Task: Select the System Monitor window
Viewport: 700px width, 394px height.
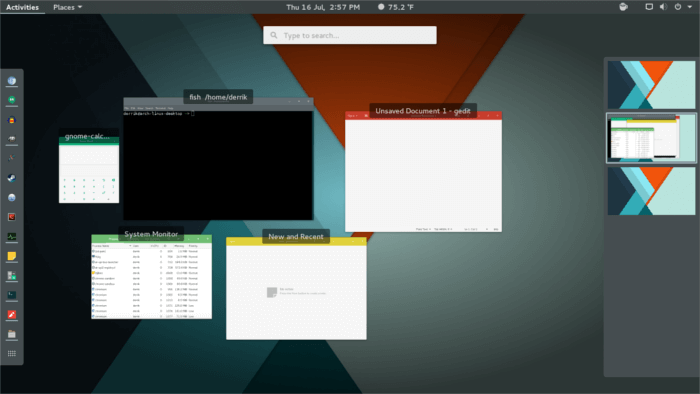Action: click(x=151, y=277)
